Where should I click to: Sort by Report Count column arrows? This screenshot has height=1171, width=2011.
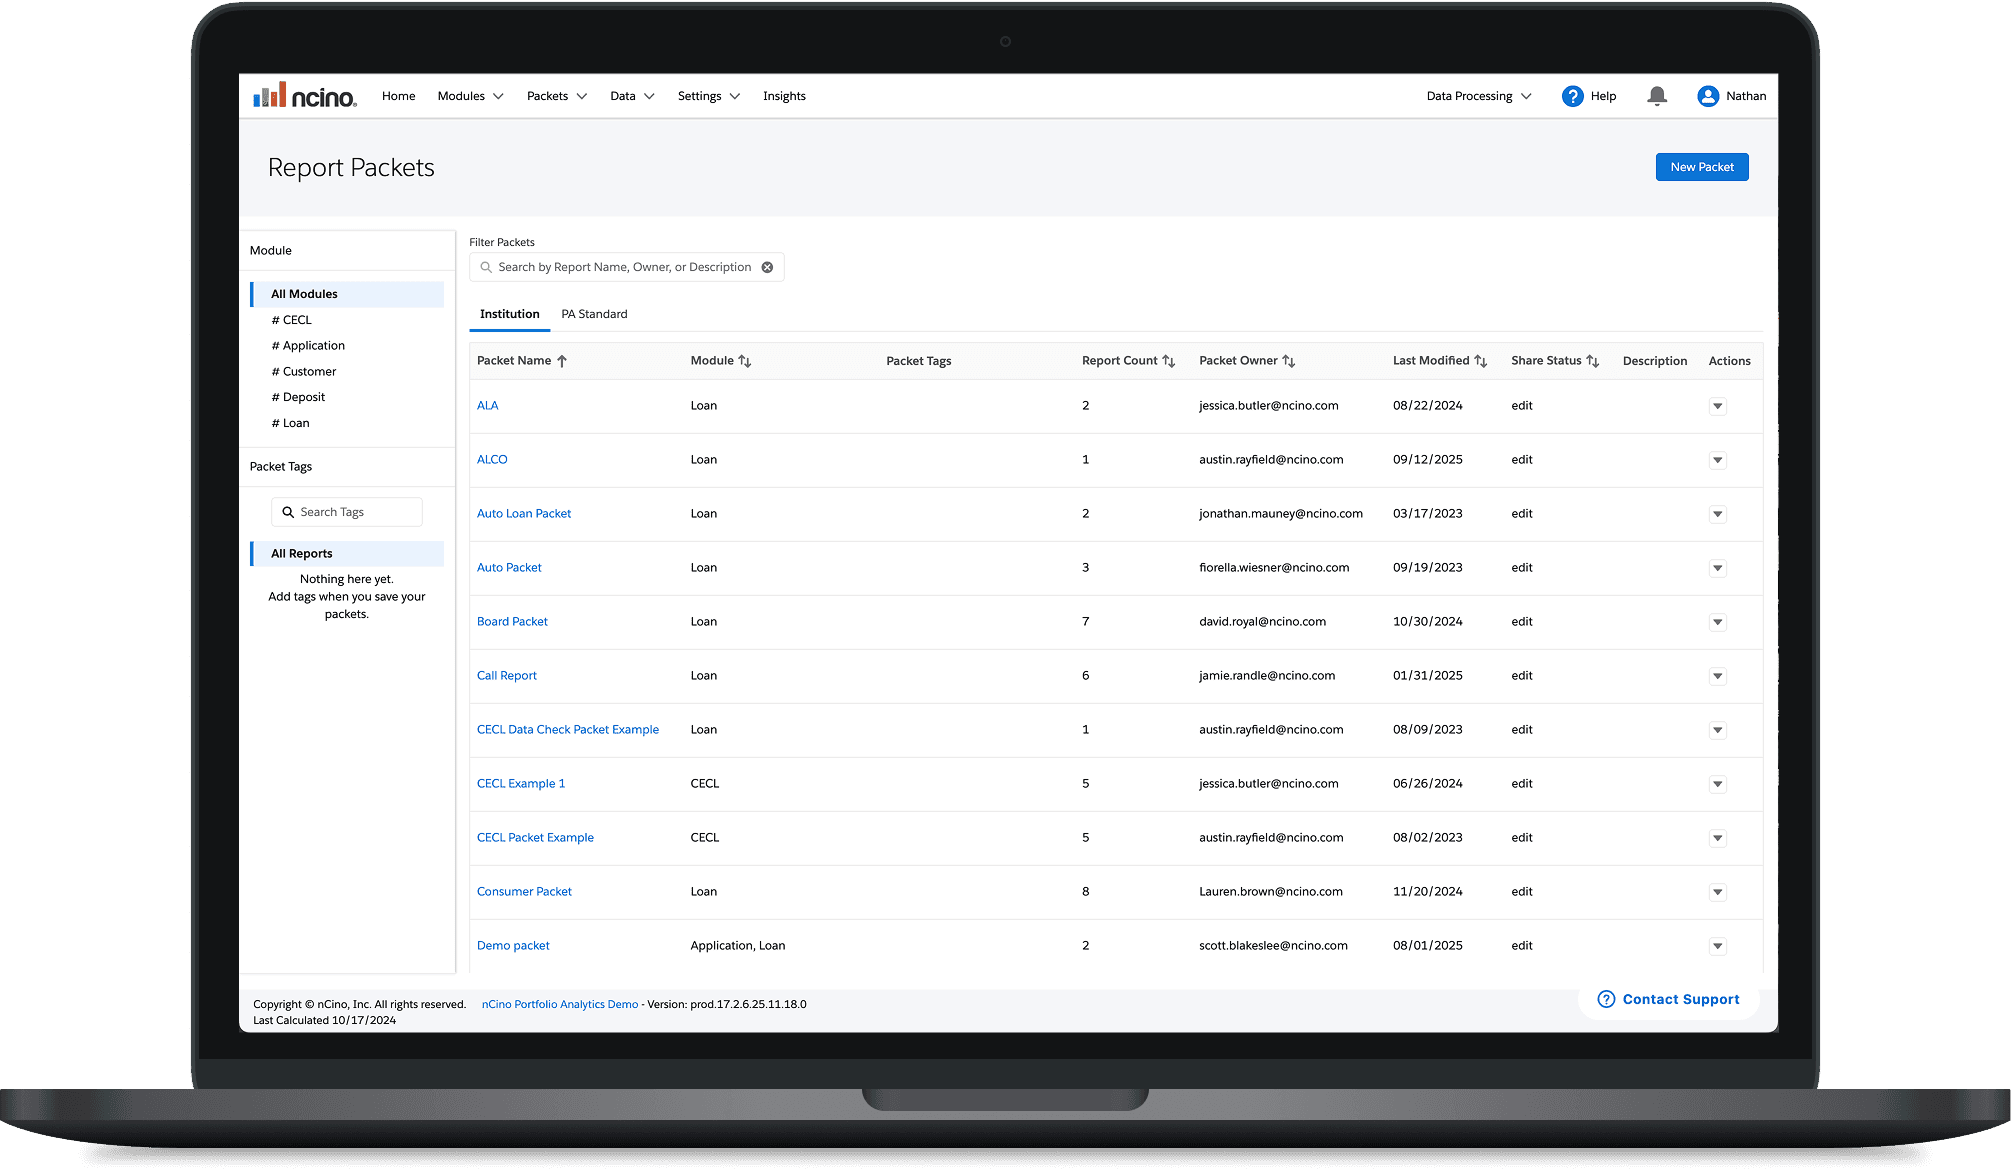pos(1168,361)
